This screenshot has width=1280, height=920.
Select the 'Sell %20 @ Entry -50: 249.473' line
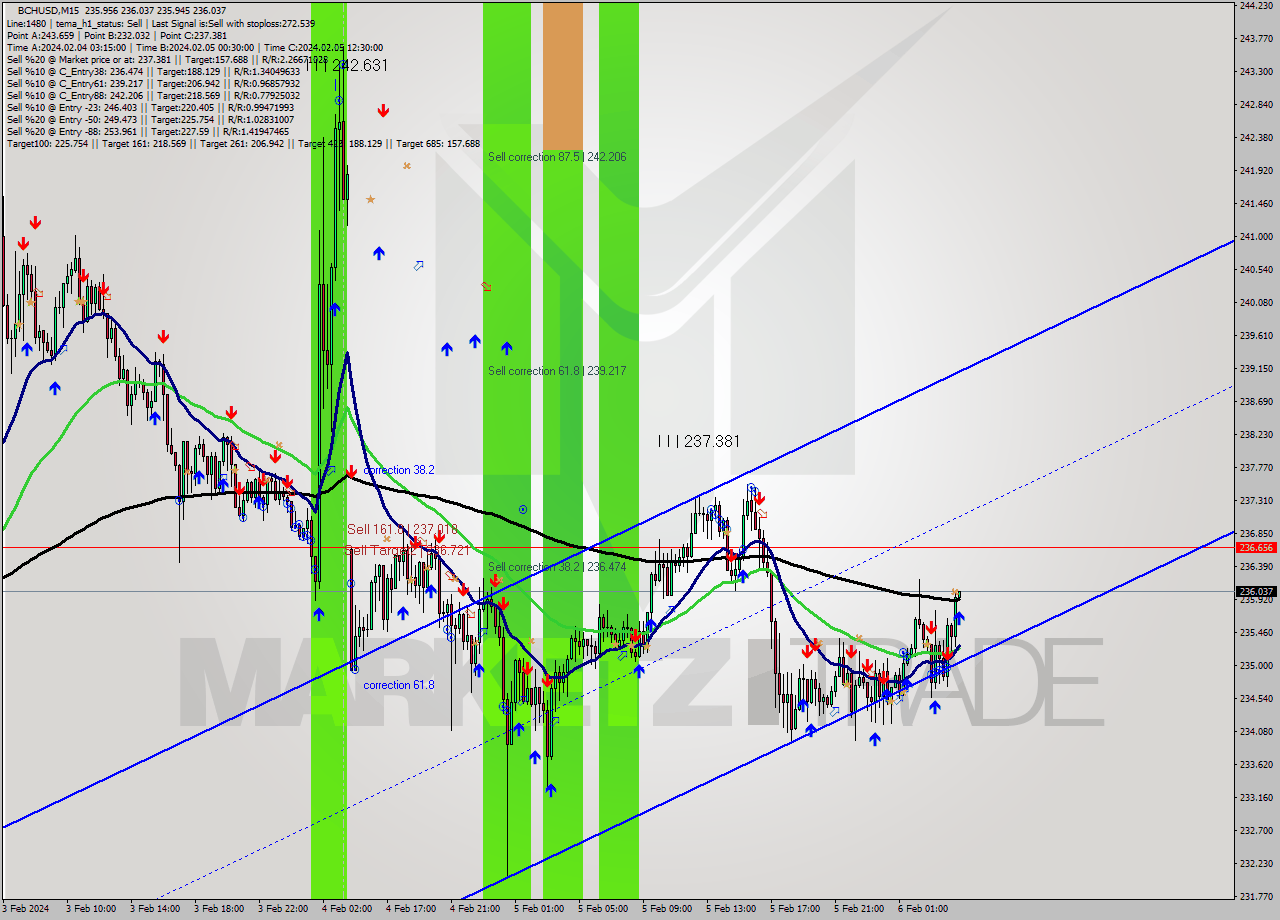click(150, 119)
